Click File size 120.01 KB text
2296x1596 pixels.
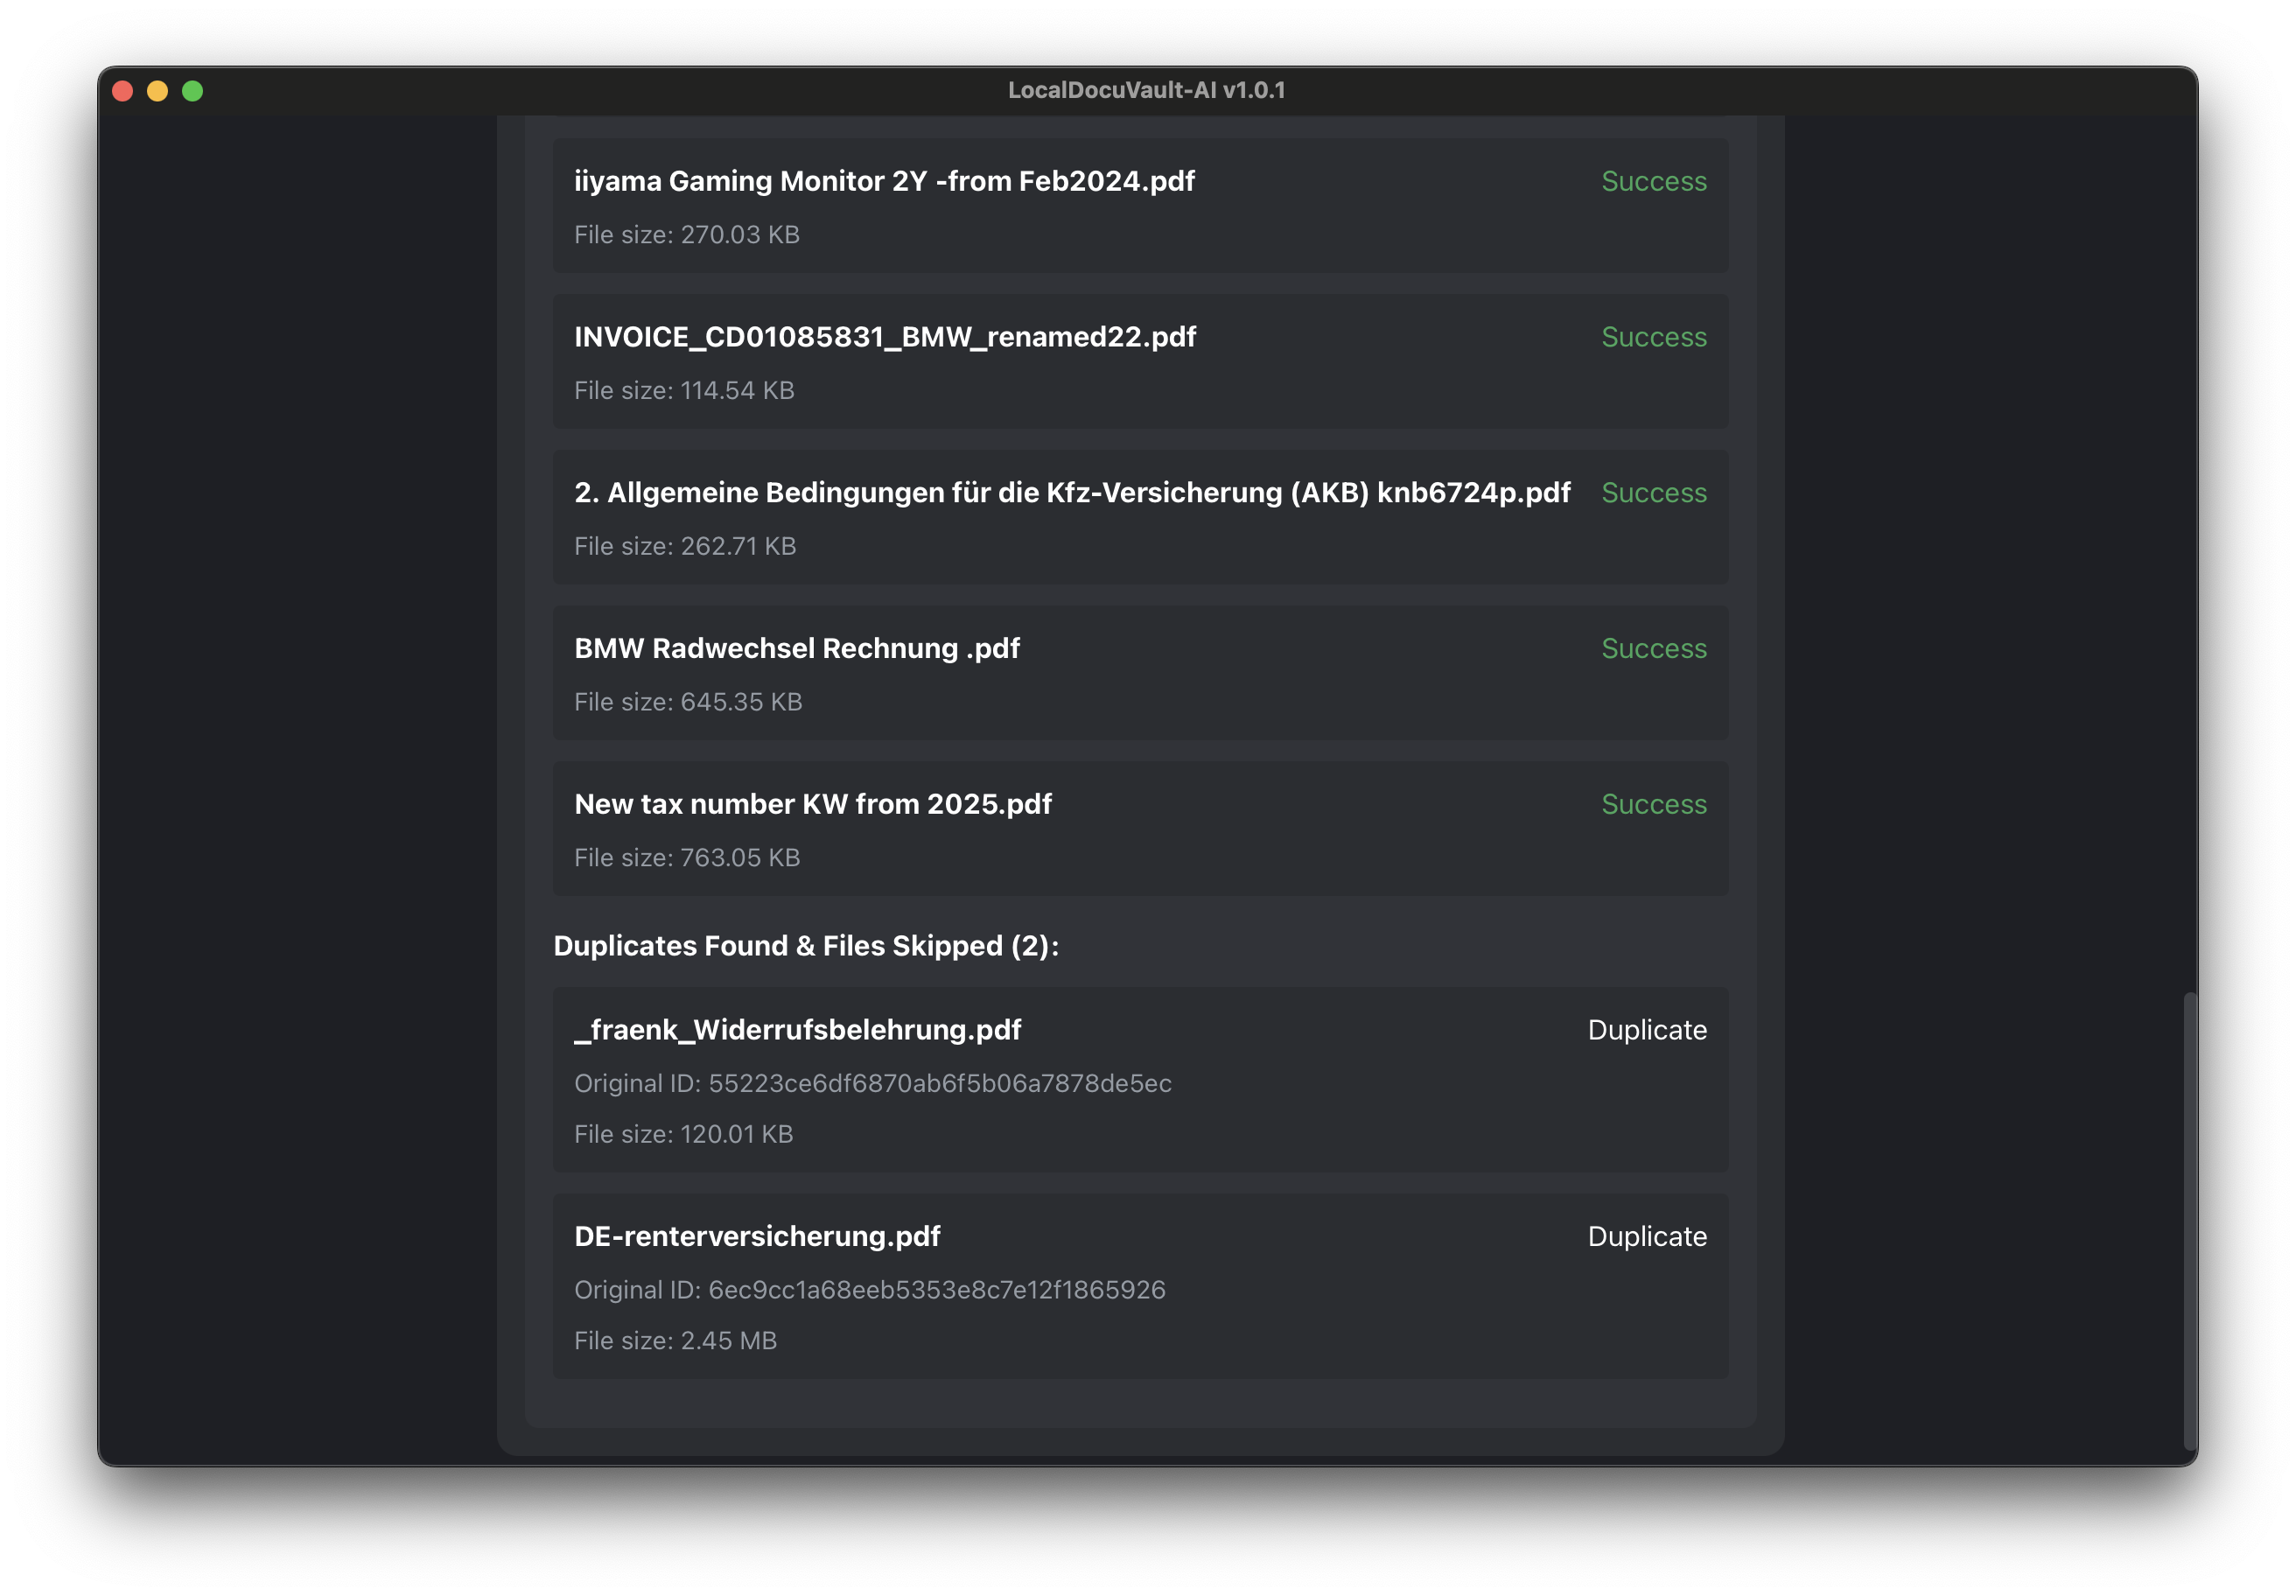click(683, 1134)
